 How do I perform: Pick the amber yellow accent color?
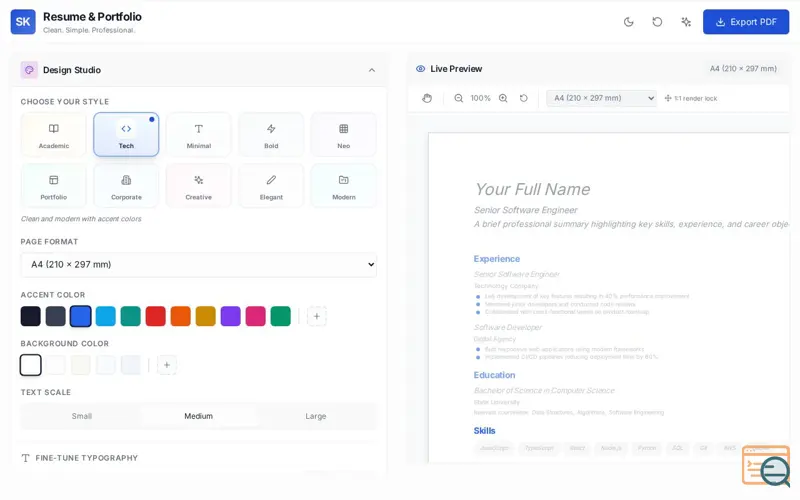206,316
